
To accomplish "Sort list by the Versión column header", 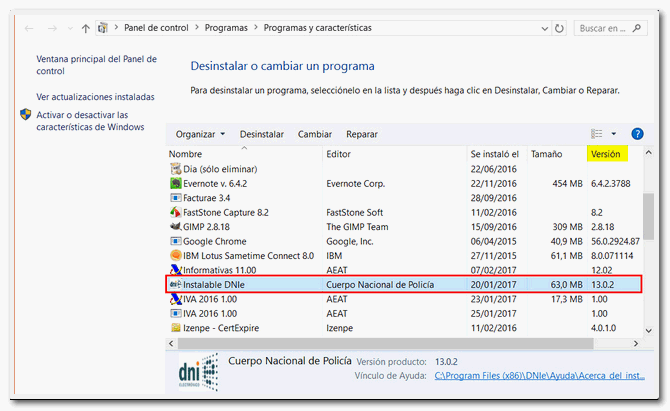I will [x=606, y=155].
